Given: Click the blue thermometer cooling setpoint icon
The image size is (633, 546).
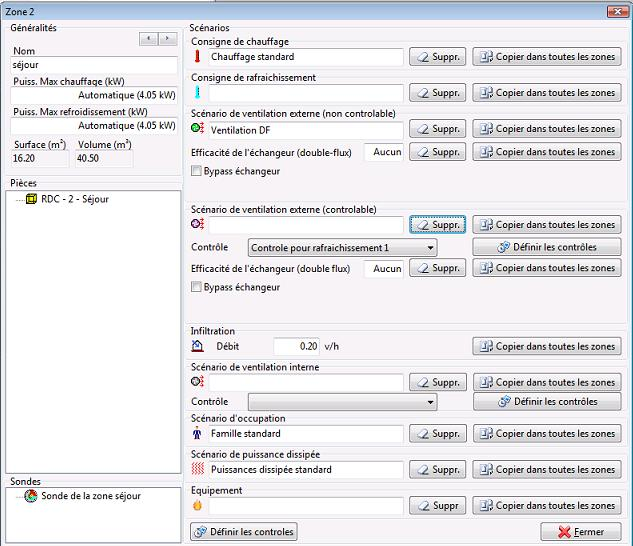Looking at the screenshot, I should 197,92.
